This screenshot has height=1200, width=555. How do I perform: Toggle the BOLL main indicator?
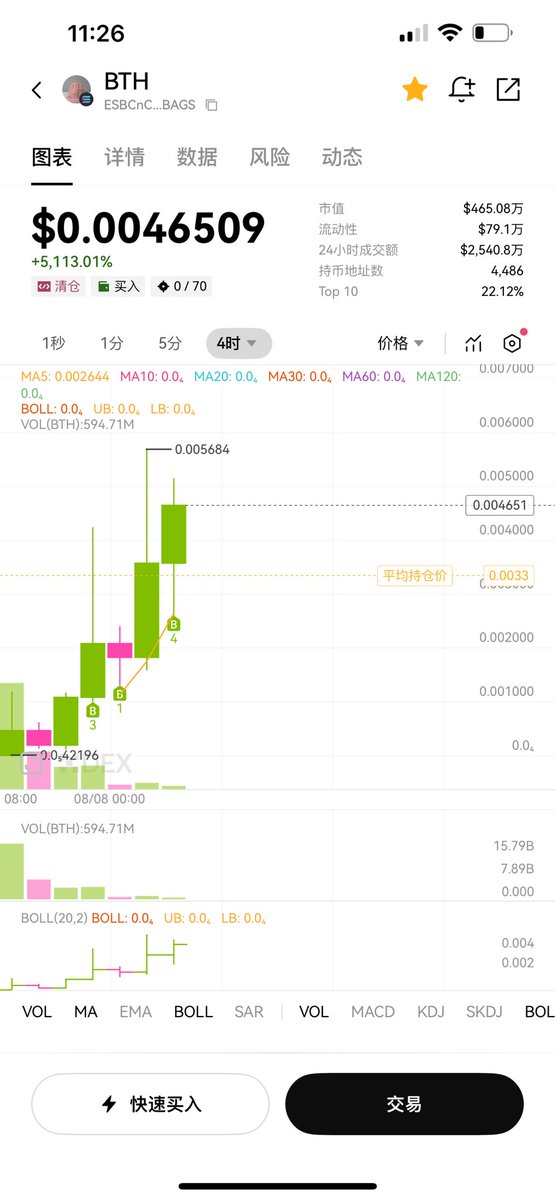(193, 1012)
